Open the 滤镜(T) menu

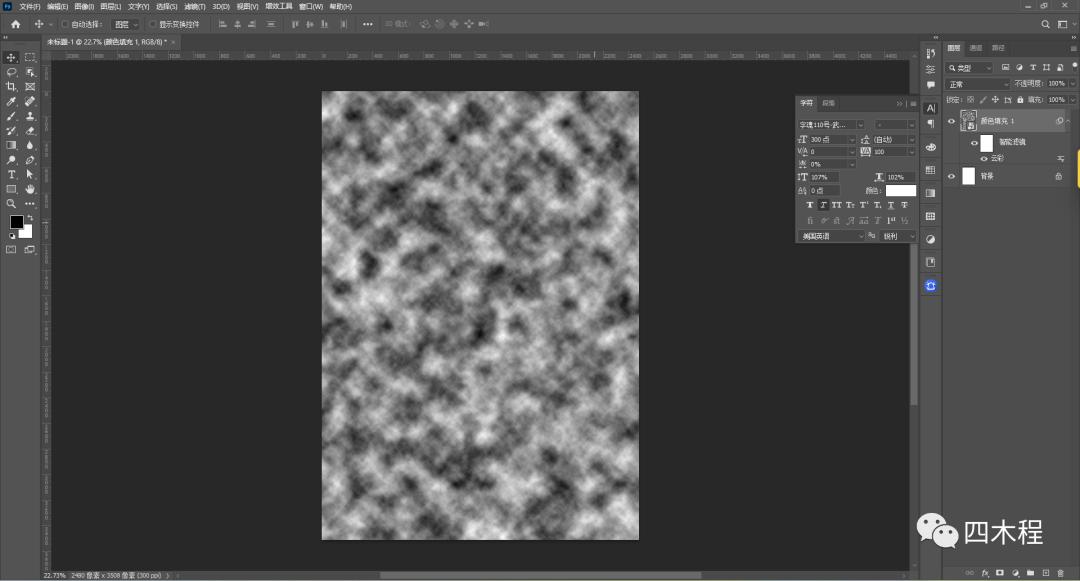(194, 6)
